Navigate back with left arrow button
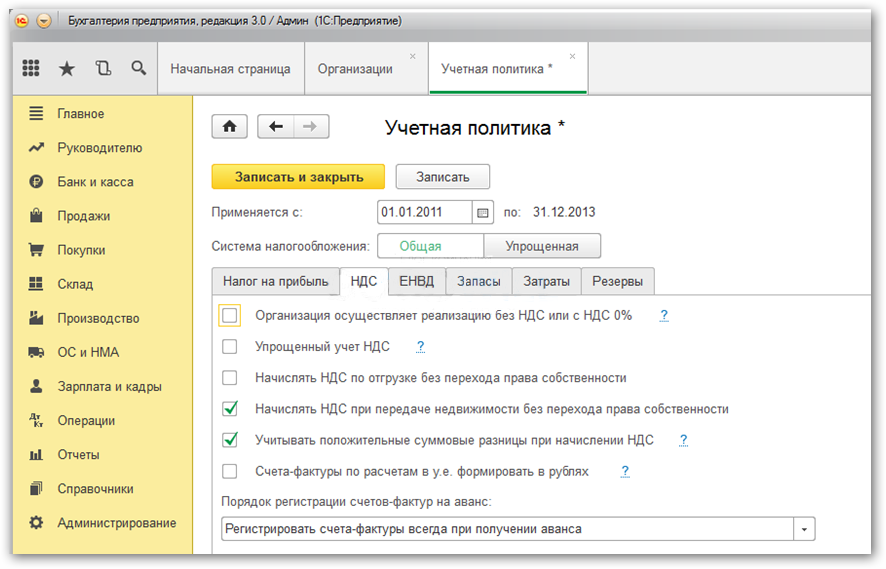 point(276,127)
